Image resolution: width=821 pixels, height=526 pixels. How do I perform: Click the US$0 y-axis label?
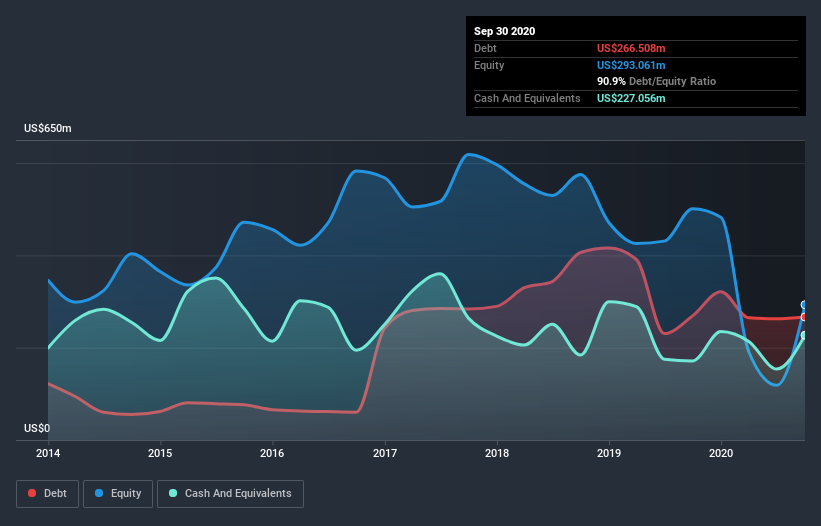click(x=37, y=428)
